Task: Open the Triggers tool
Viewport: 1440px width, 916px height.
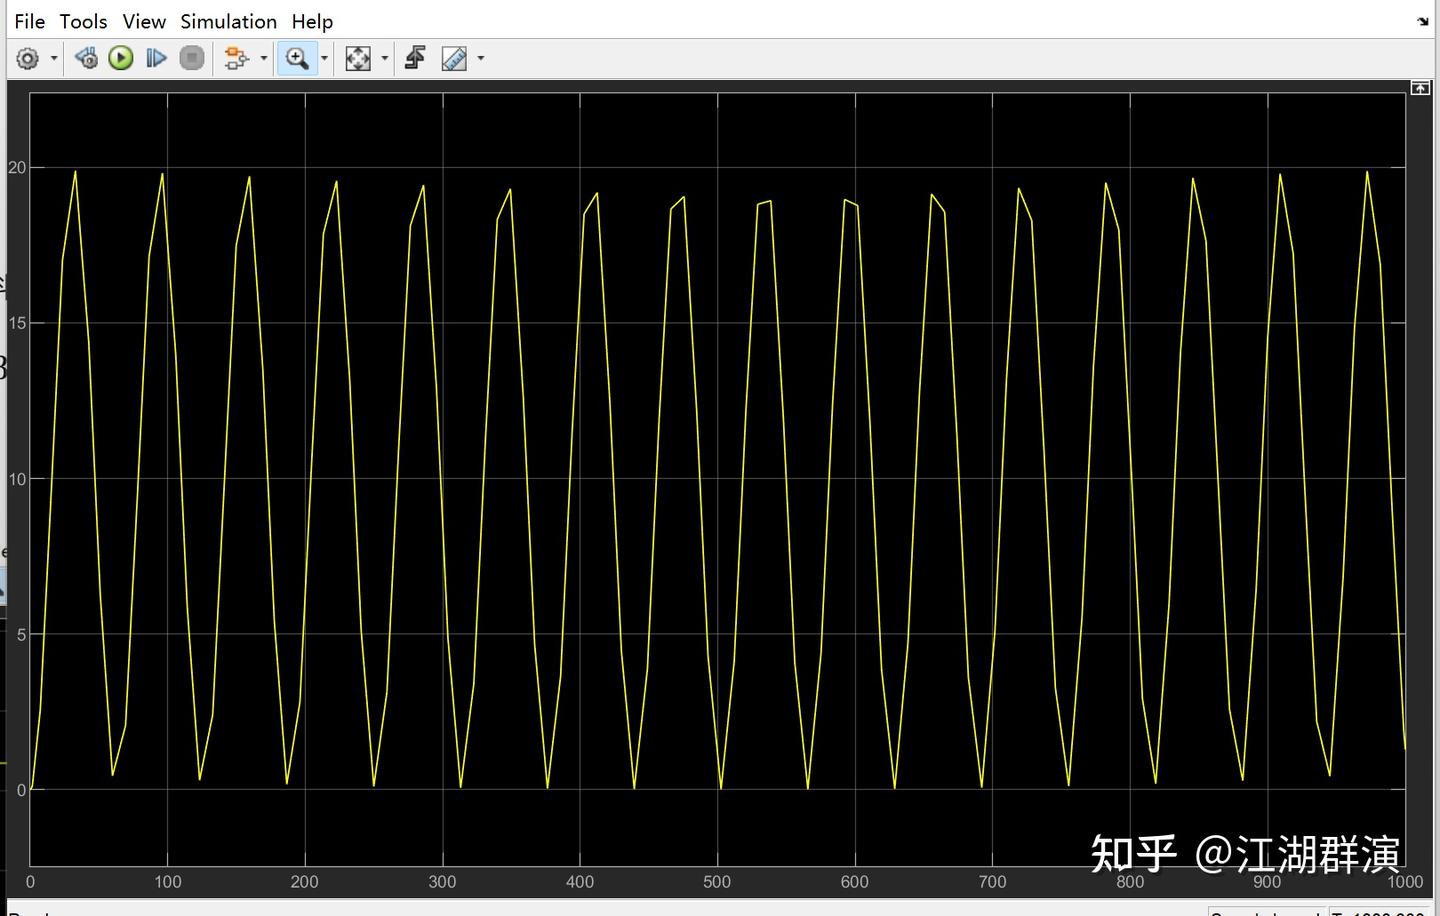Action: pyautogui.click(x=415, y=59)
